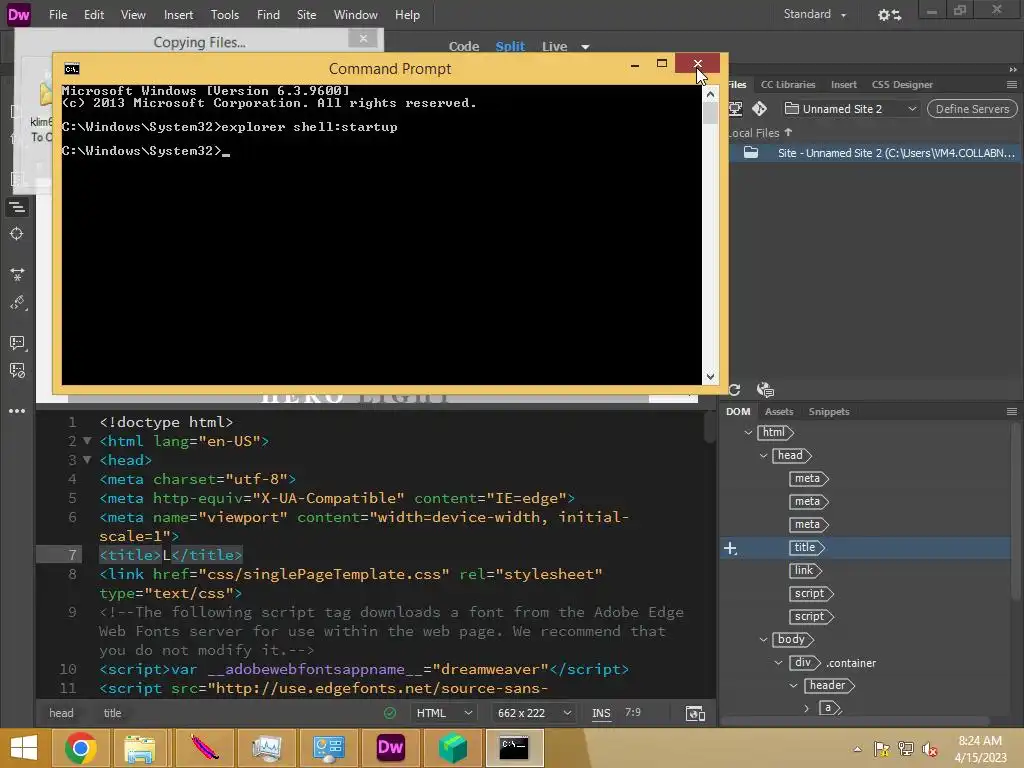
Task: Collapse the html node in DOM panel
Action: coord(748,432)
